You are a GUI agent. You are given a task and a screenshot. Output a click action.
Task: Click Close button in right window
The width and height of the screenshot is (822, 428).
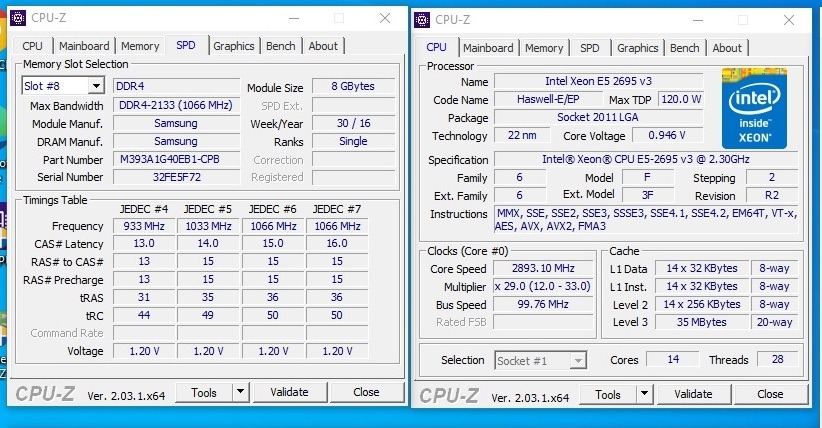click(x=770, y=394)
